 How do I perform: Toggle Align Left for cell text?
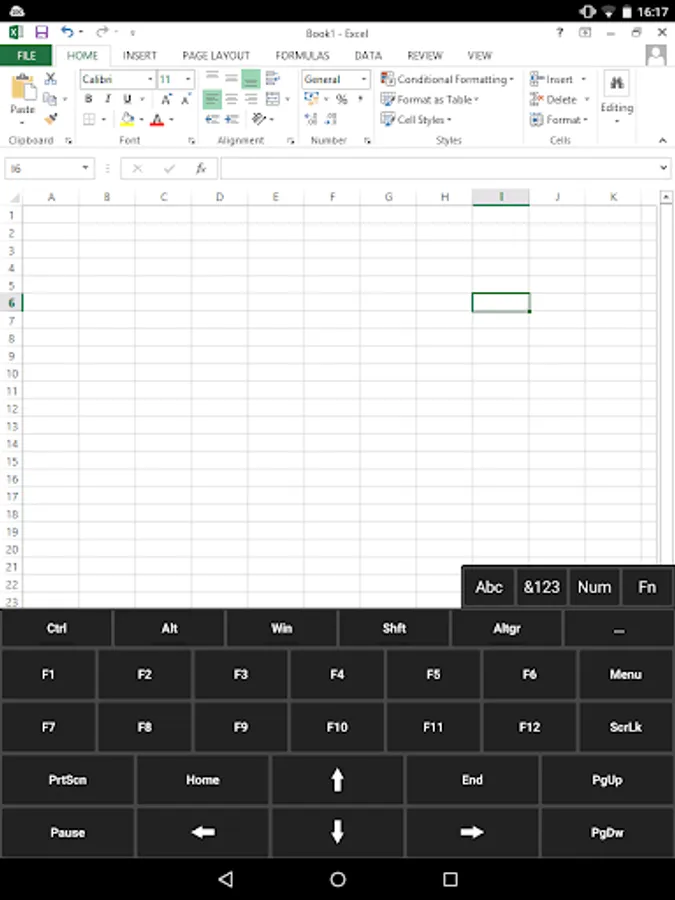point(212,99)
